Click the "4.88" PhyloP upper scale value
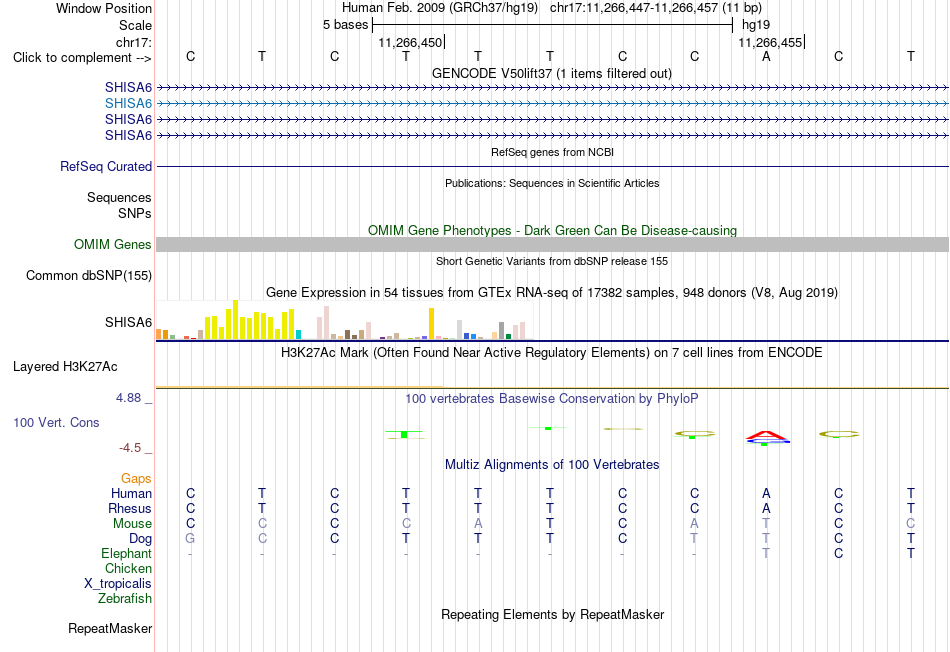This screenshot has height=652, width=950. [128, 398]
